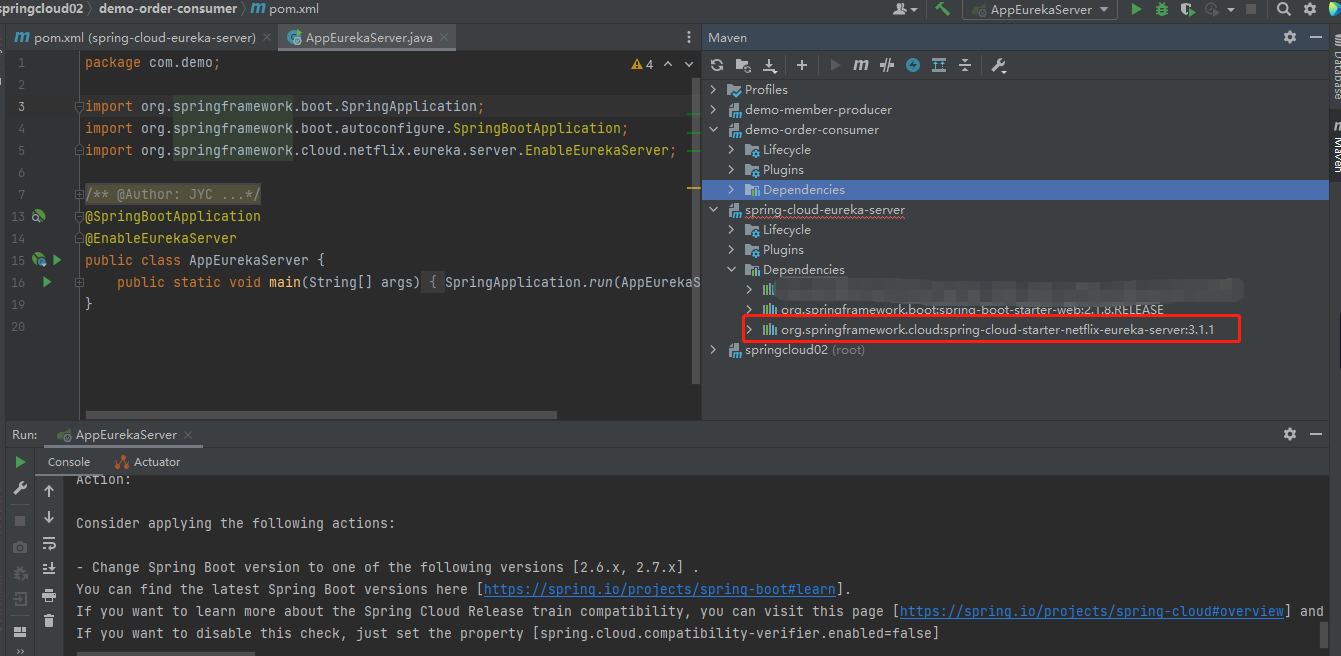Open the Actuator tab
This screenshot has height=656, width=1341.
pyautogui.click(x=147, y=462)
